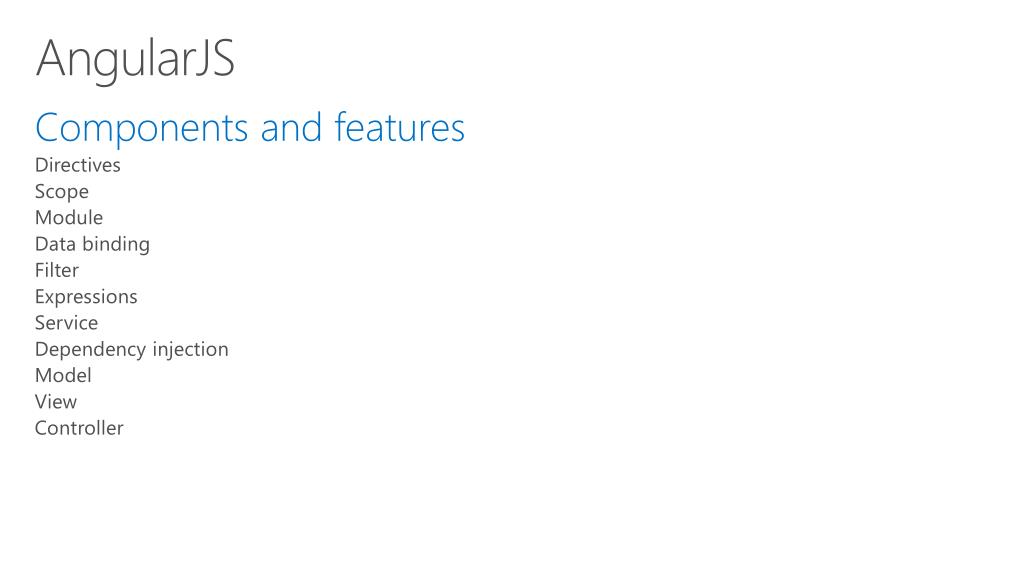
Task: Click the word "Components" in the heading
Action: [x=142, y=128]
